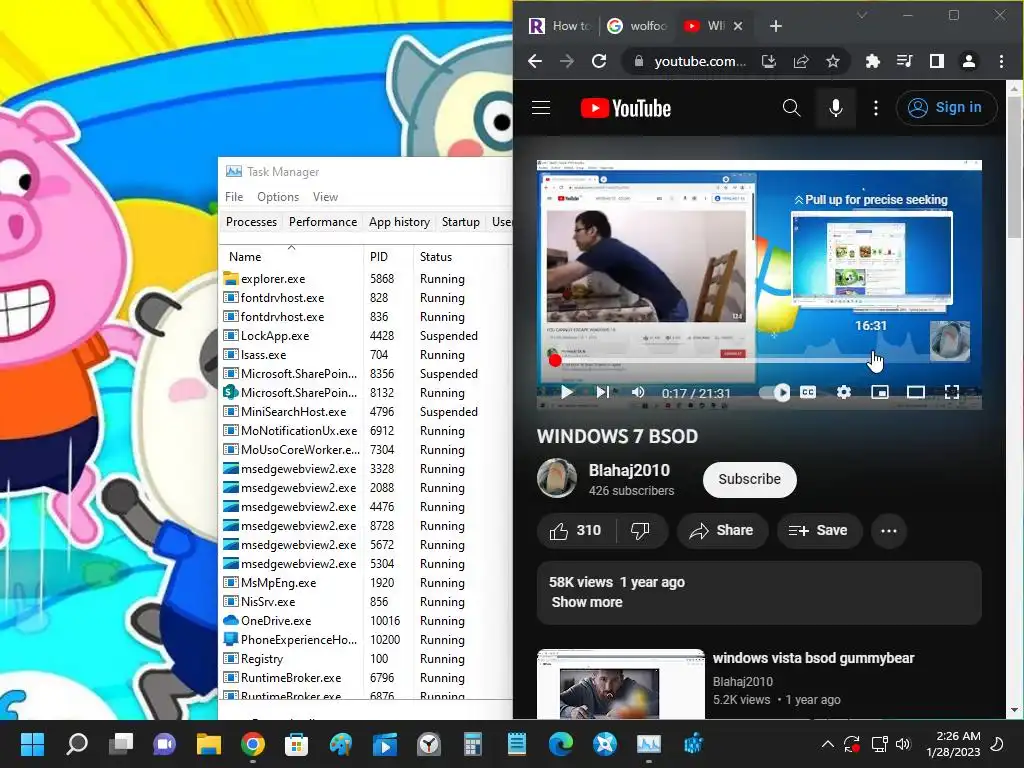This screenshot has width=1024, height=768.
Task: Select the OneDrive.exe process row
Action: tap(365, 620)
